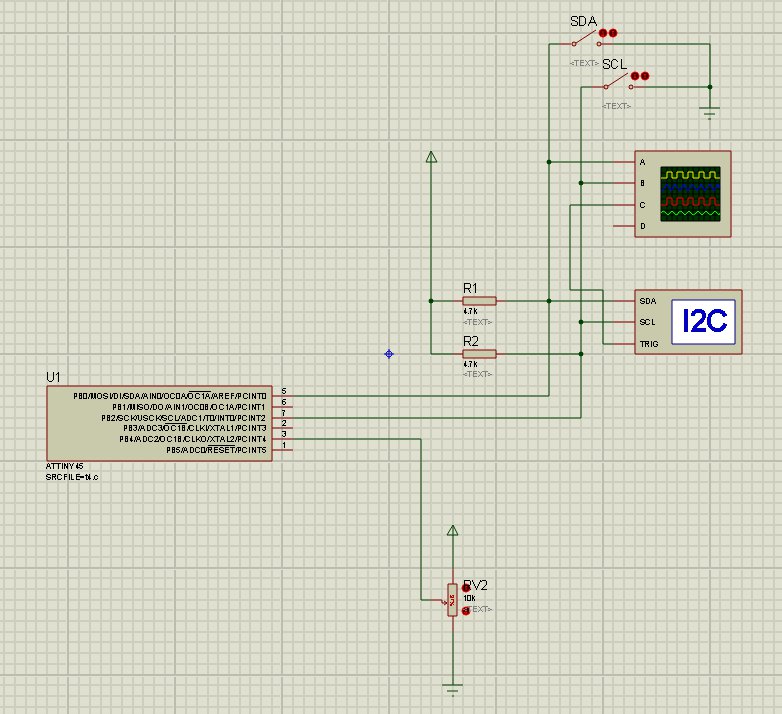782x714 pixels.
Task: Select resistor R1 body
Action: (480, 300)
